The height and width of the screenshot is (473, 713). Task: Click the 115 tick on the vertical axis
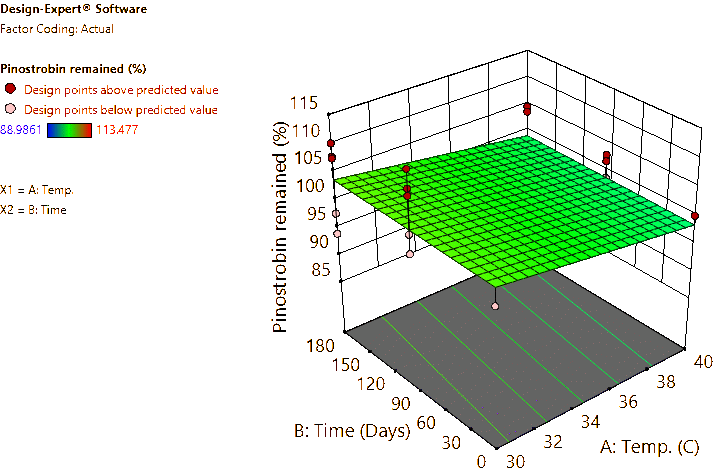pos(305,102)
